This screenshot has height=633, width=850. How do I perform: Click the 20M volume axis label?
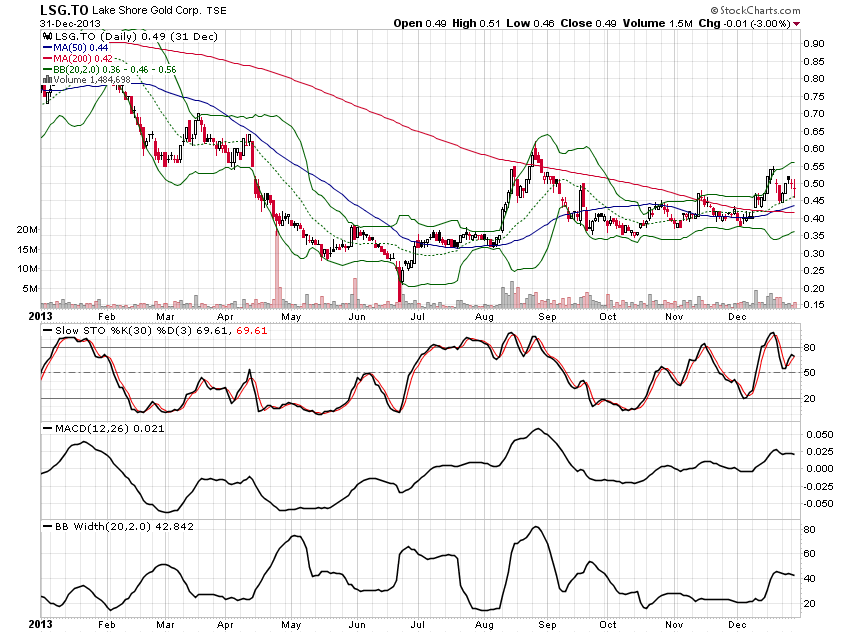tap(27, 230)
